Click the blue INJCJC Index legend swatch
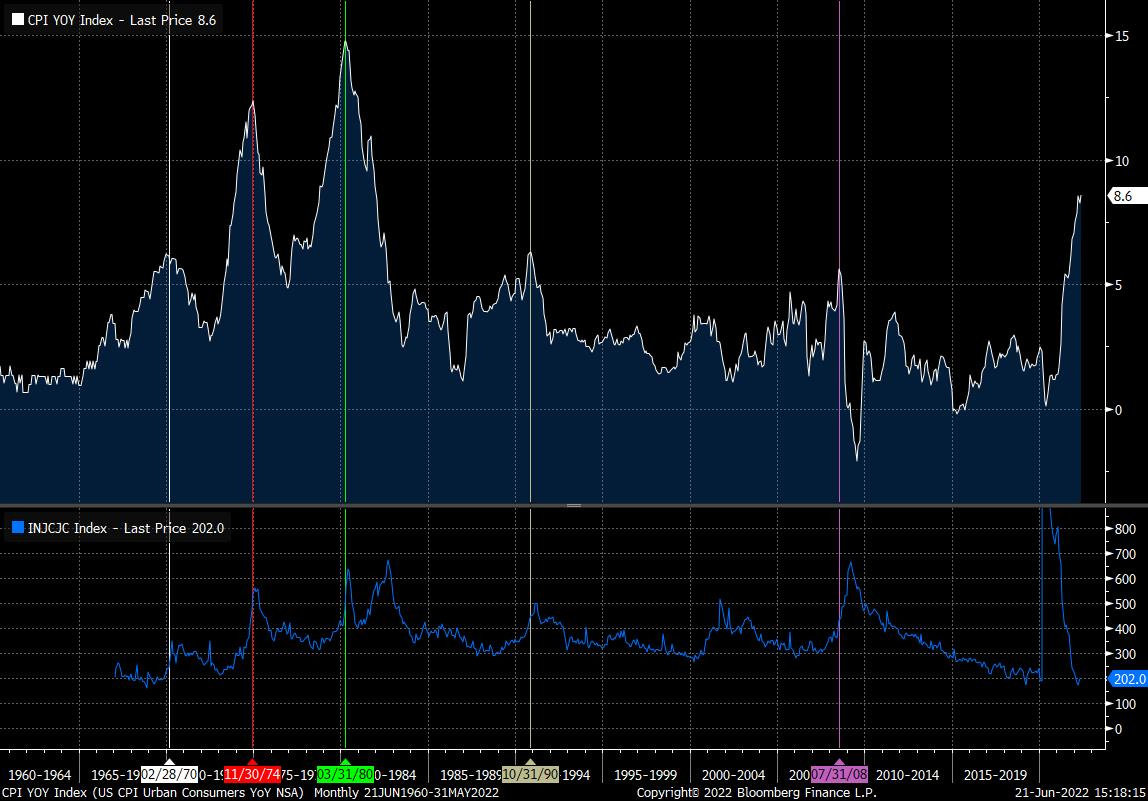The image size is (1148, 801). pos(18,527)
